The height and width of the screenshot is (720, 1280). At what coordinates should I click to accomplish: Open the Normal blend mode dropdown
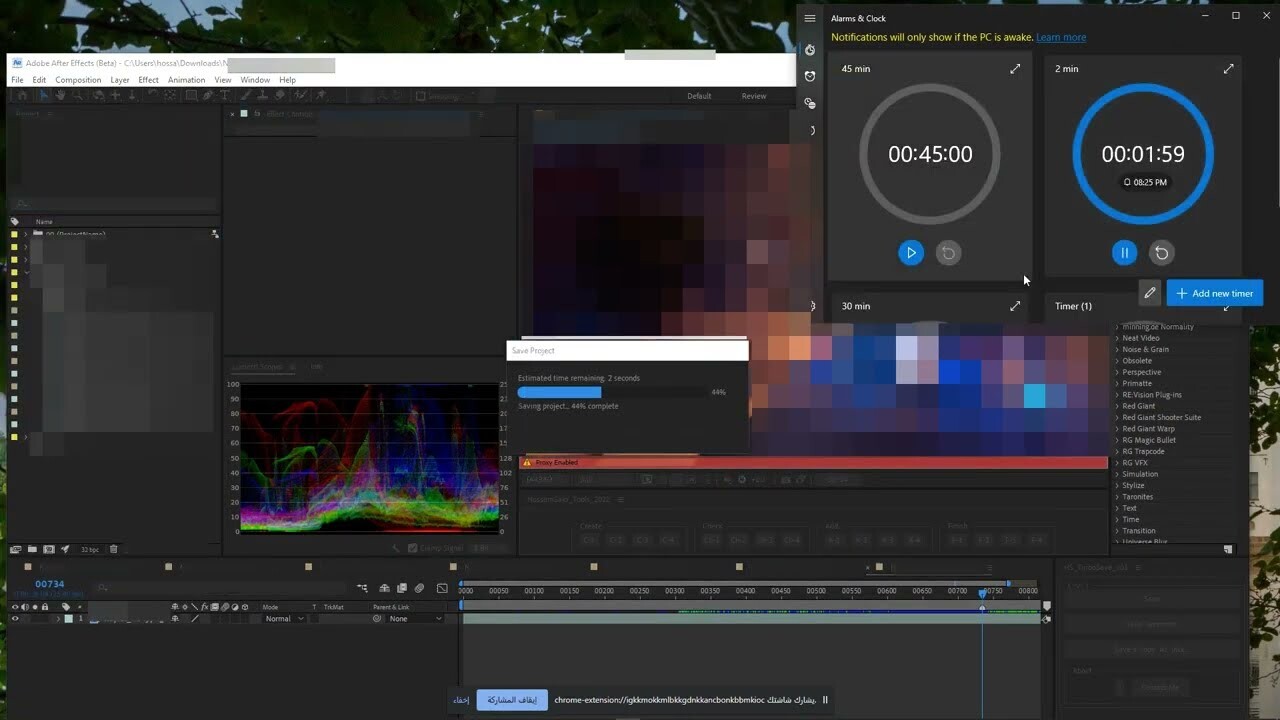click(283, 618)
